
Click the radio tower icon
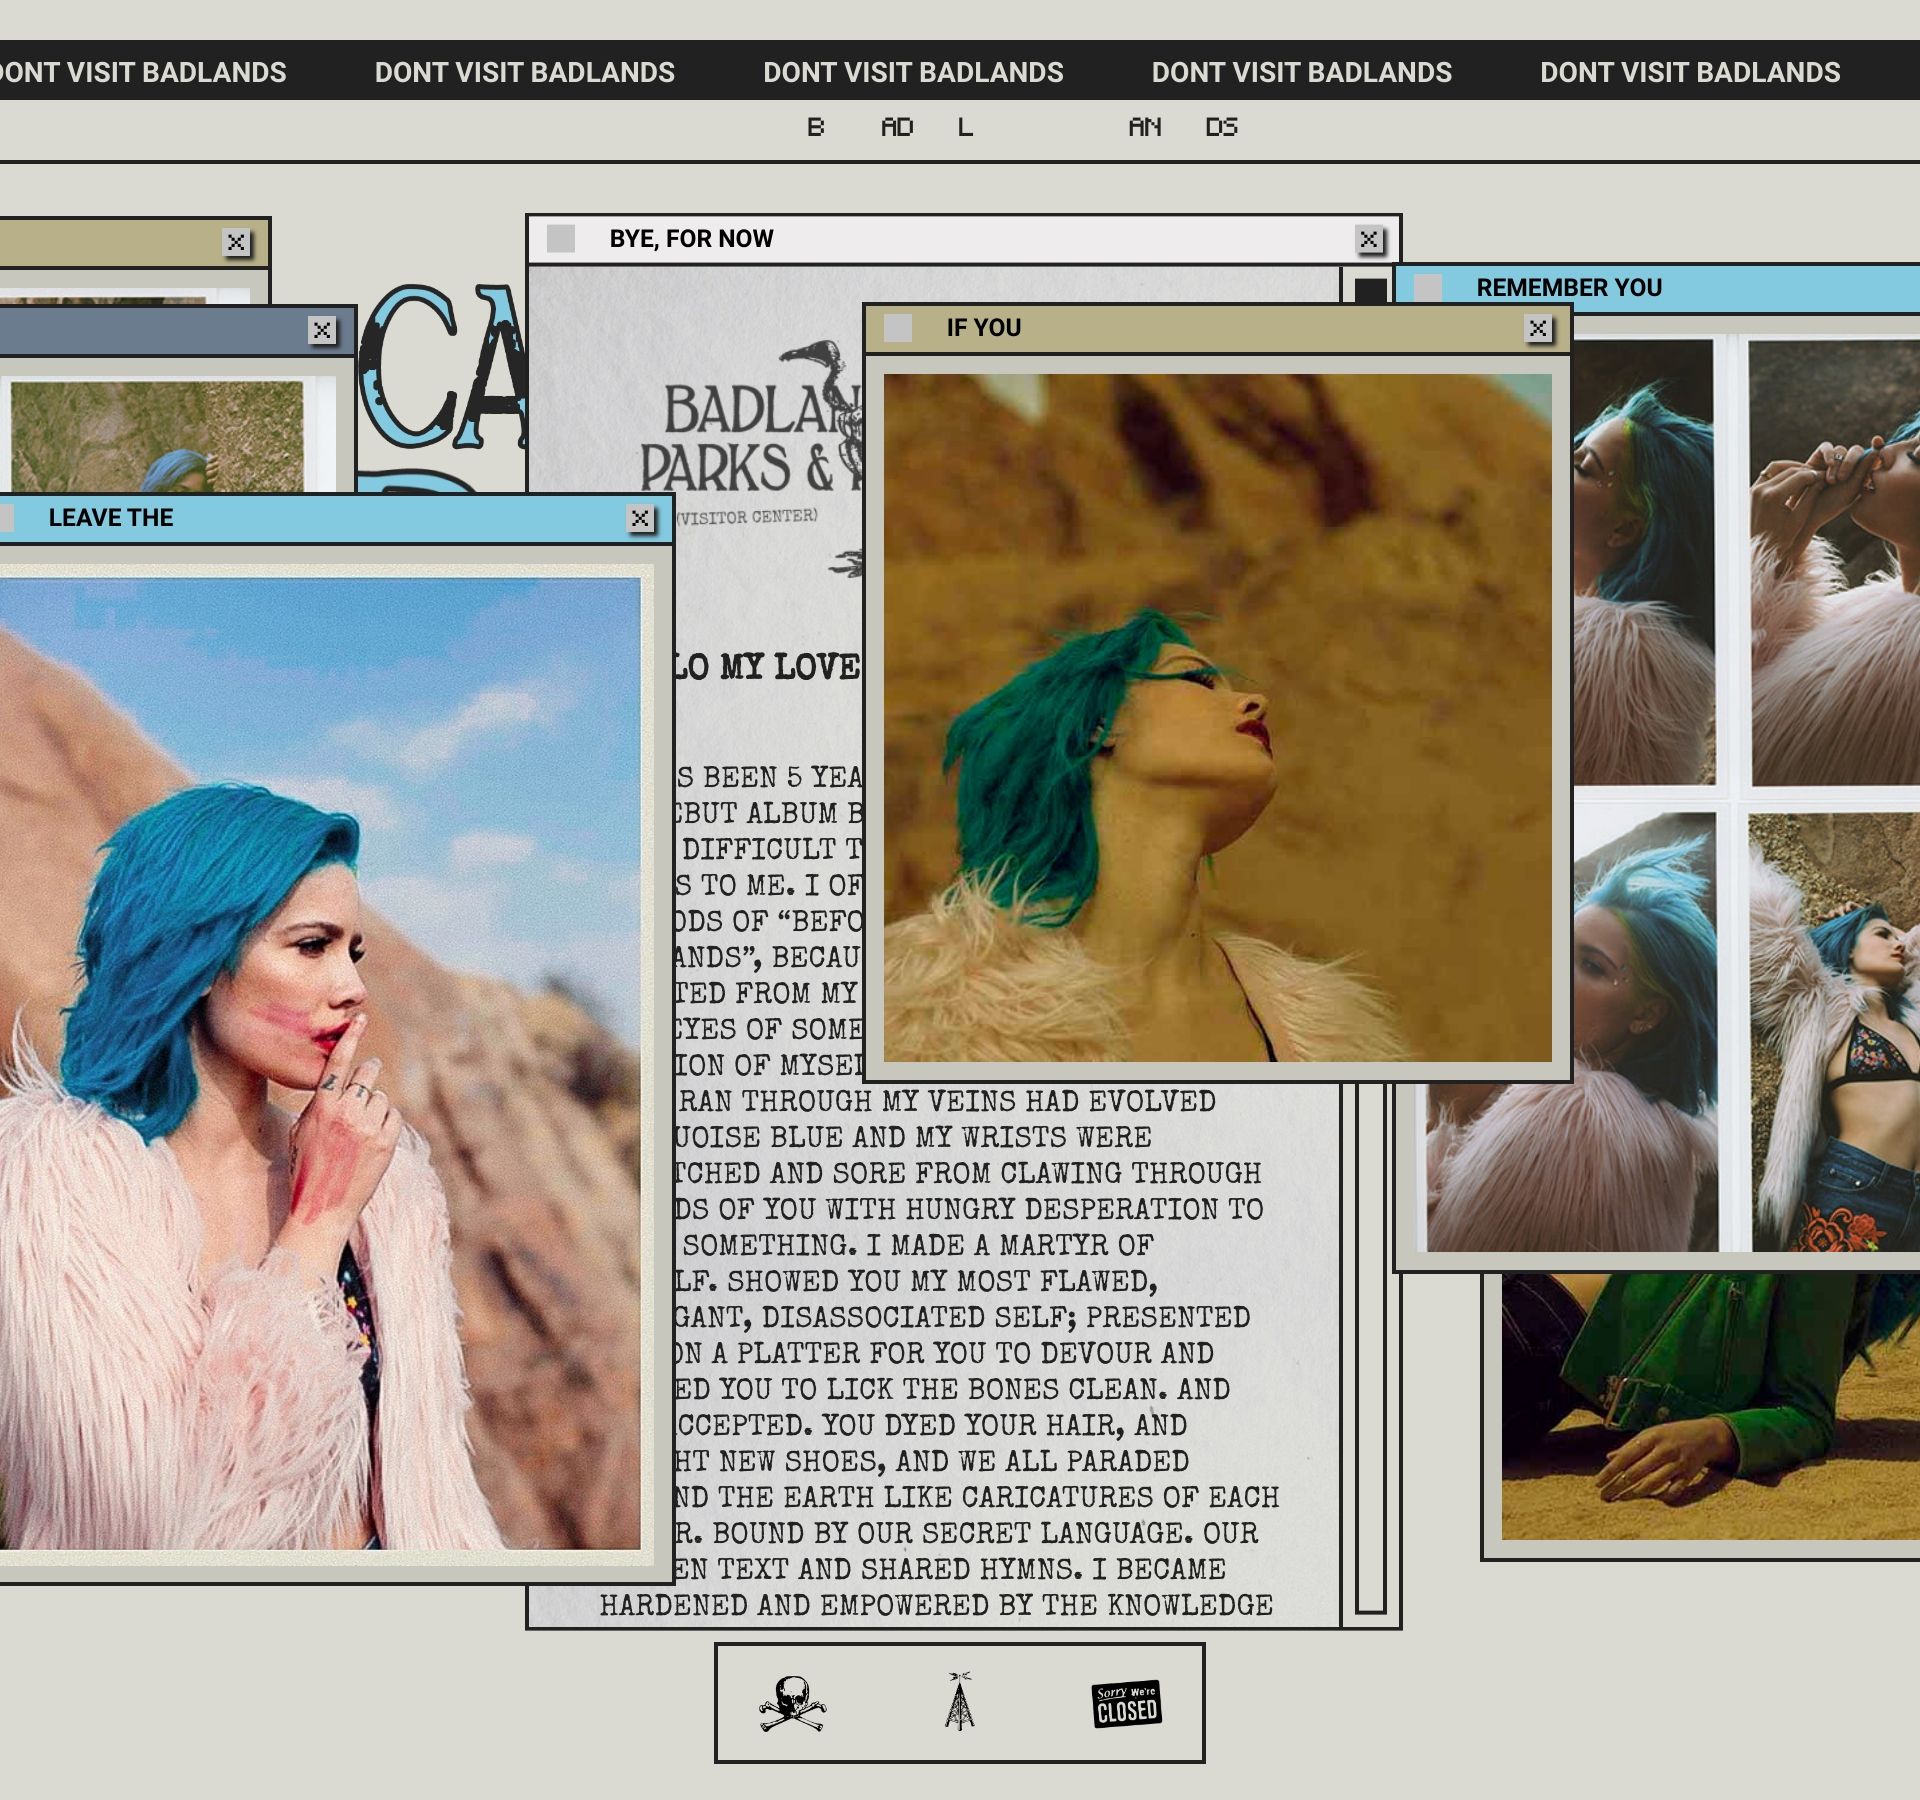coord(959,1702)
